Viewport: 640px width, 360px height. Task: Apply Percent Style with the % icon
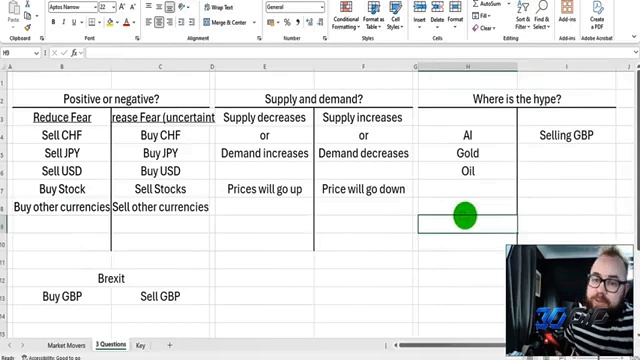tap(287, 22)
